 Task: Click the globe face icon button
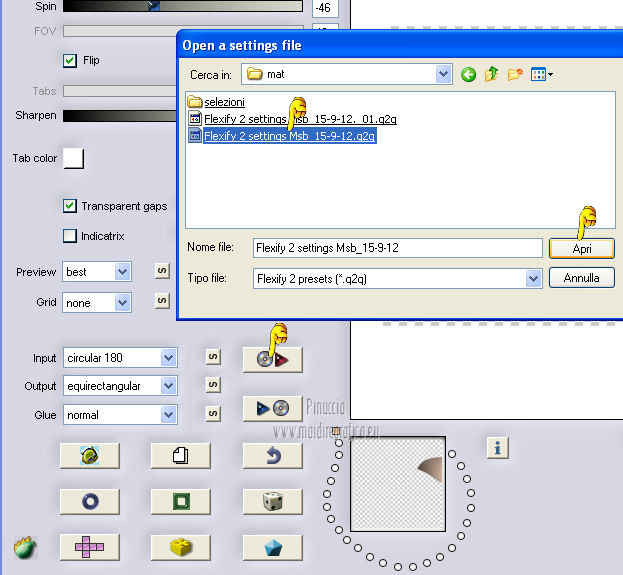(x=90, y=455)
